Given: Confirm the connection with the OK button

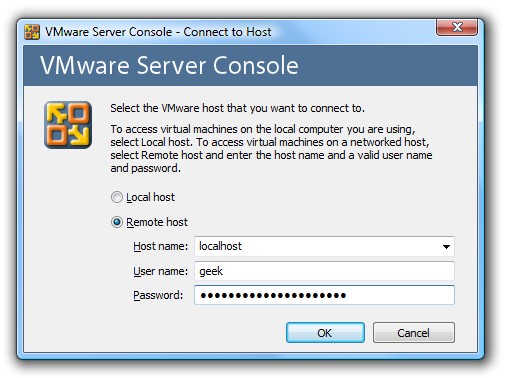Looking at the screenshot, I should click(x=325, y=333).
